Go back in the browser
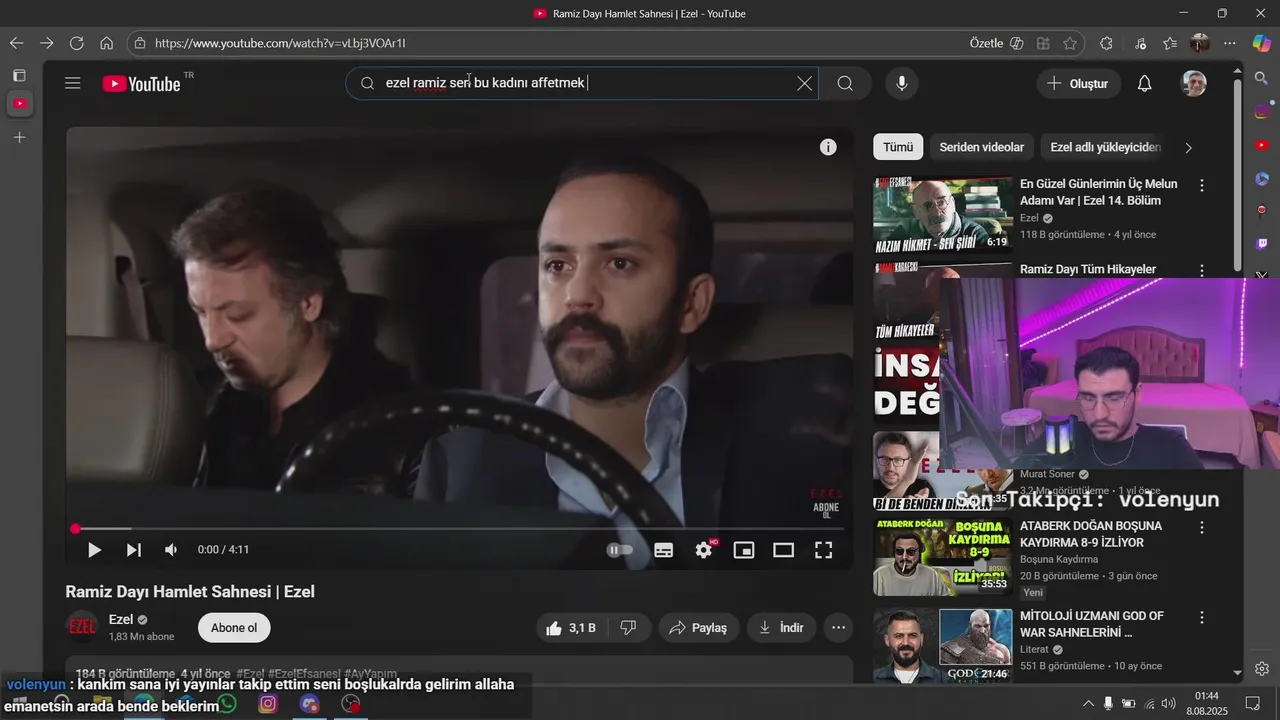Image resolution: width=1280 pixels, height=720 pixels. tap(16, 43)
